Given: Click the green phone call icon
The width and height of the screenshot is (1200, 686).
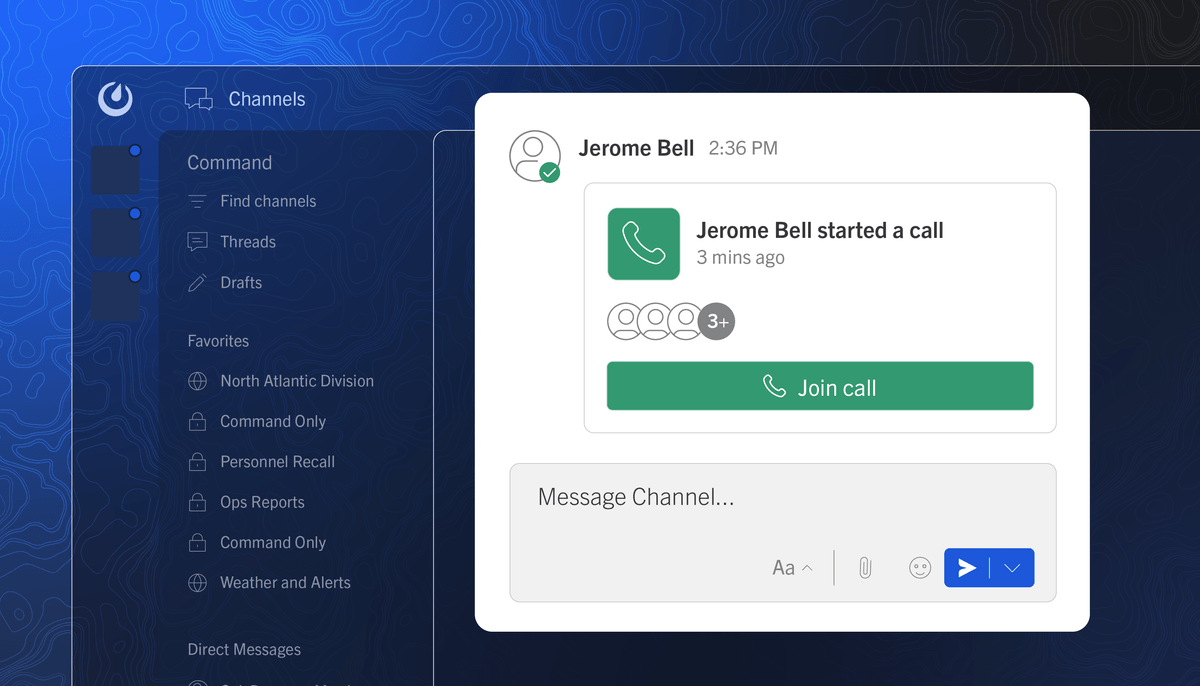Looking at the screenshot, I should point(644,244).
